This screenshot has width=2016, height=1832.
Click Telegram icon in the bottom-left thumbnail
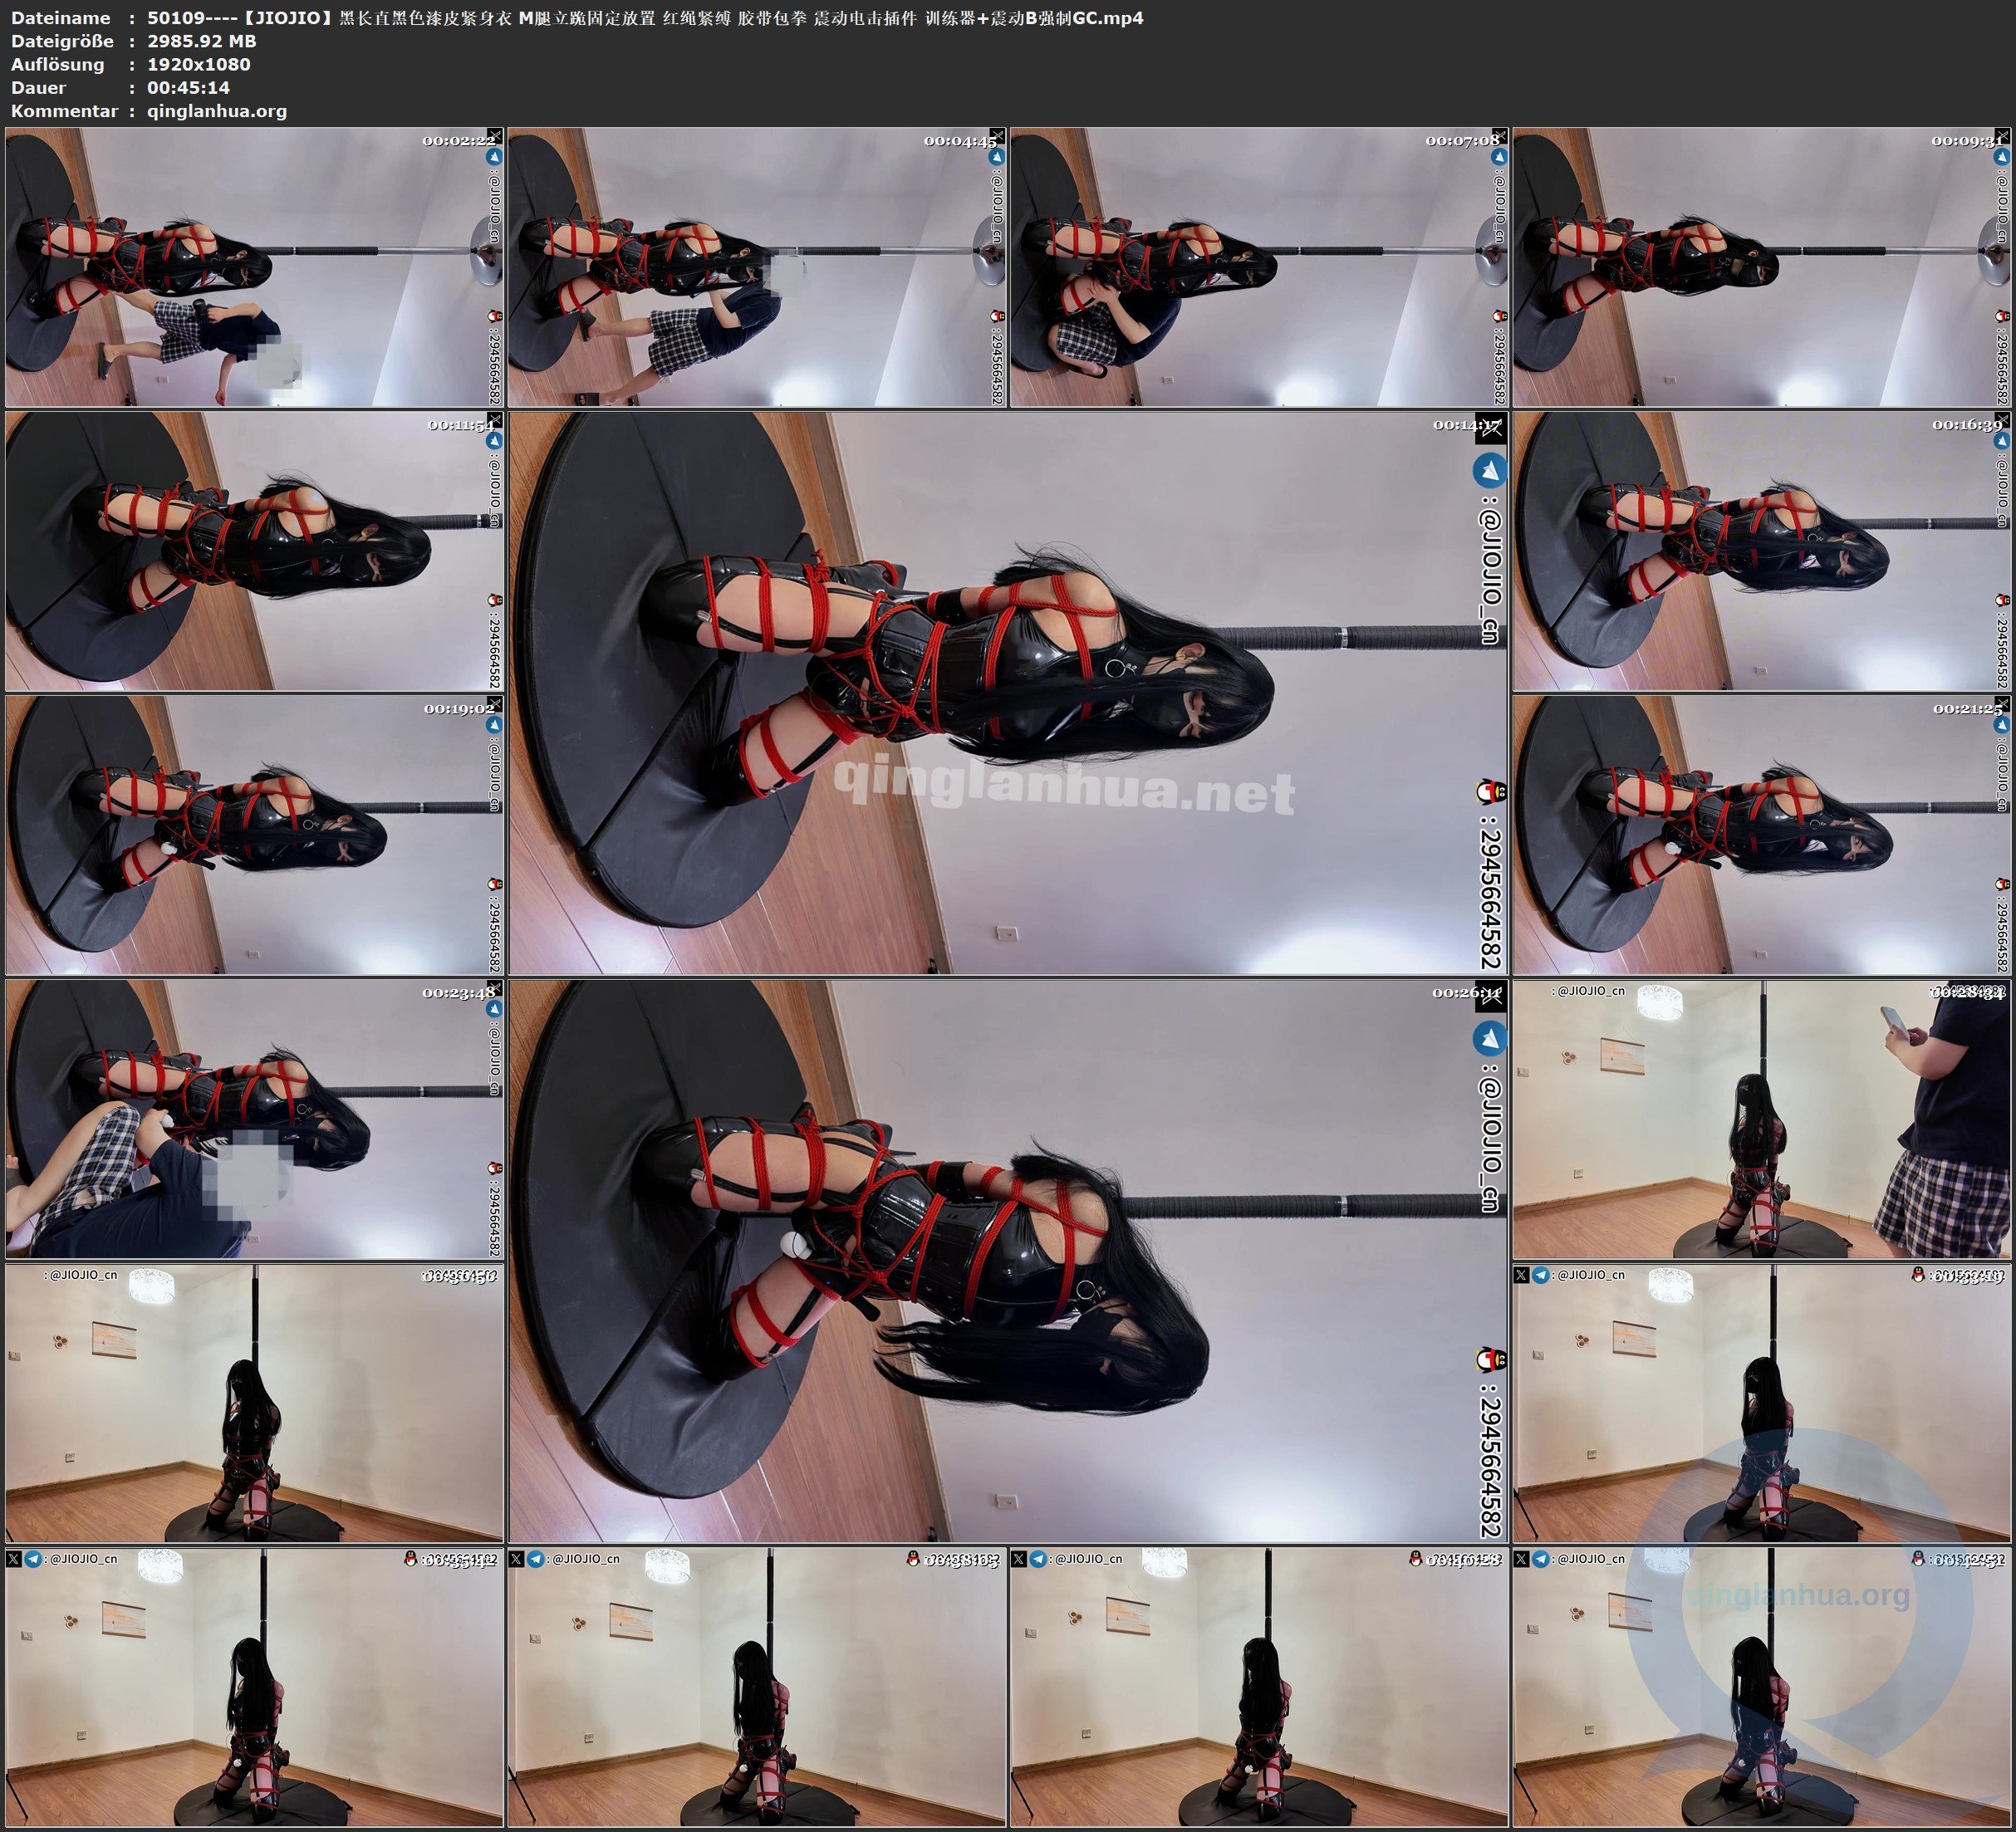[33, 1559]
